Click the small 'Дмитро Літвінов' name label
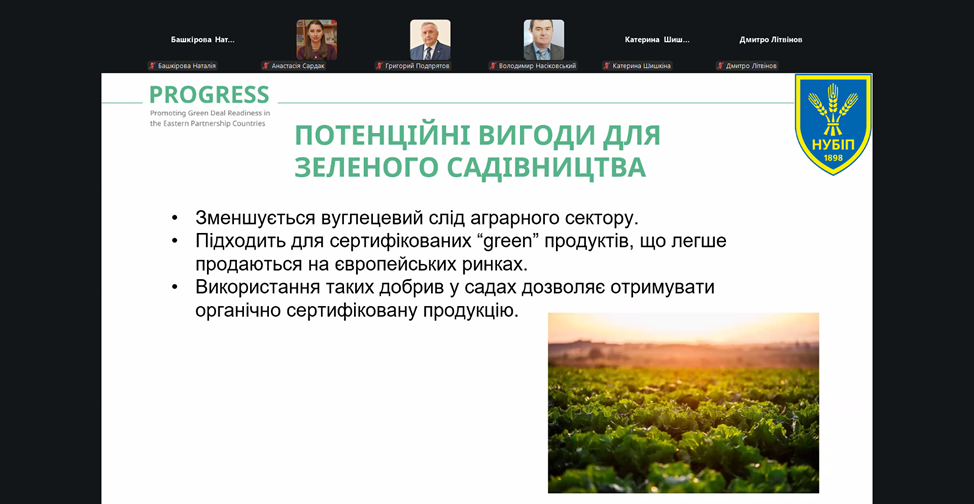 (751, 66)
